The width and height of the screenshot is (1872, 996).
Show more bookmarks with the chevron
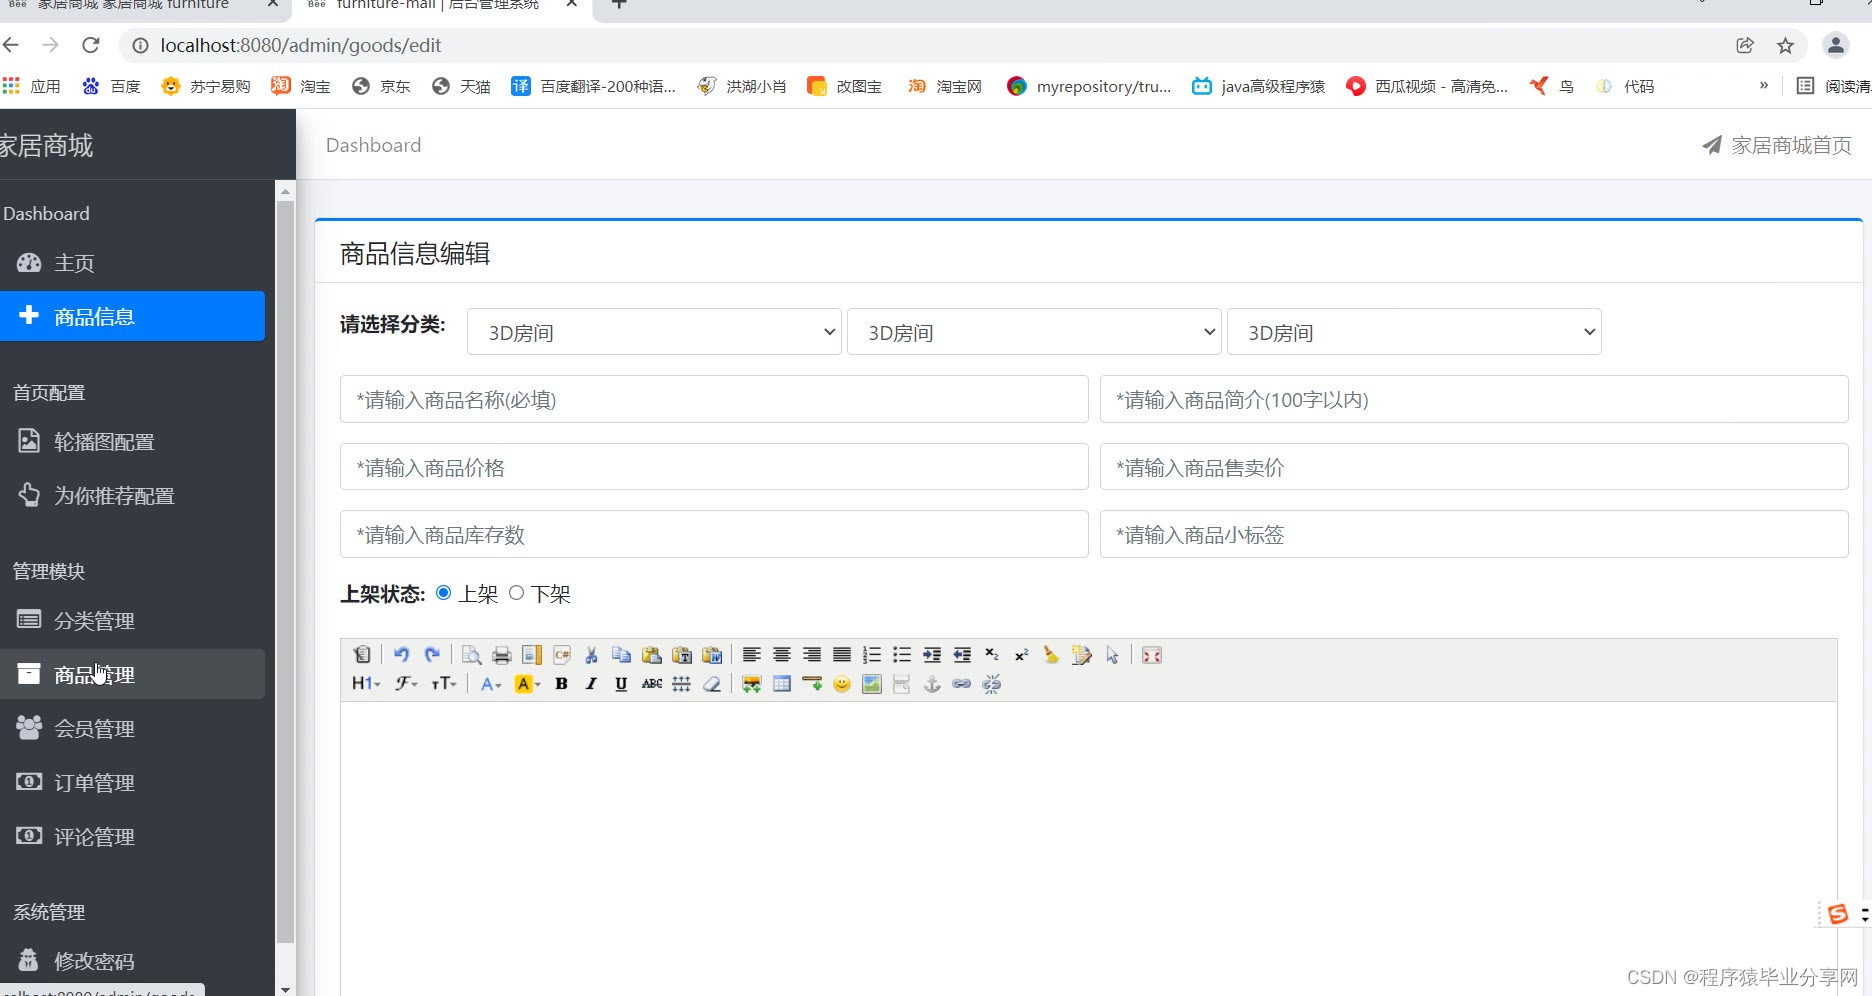[1764, 86]
